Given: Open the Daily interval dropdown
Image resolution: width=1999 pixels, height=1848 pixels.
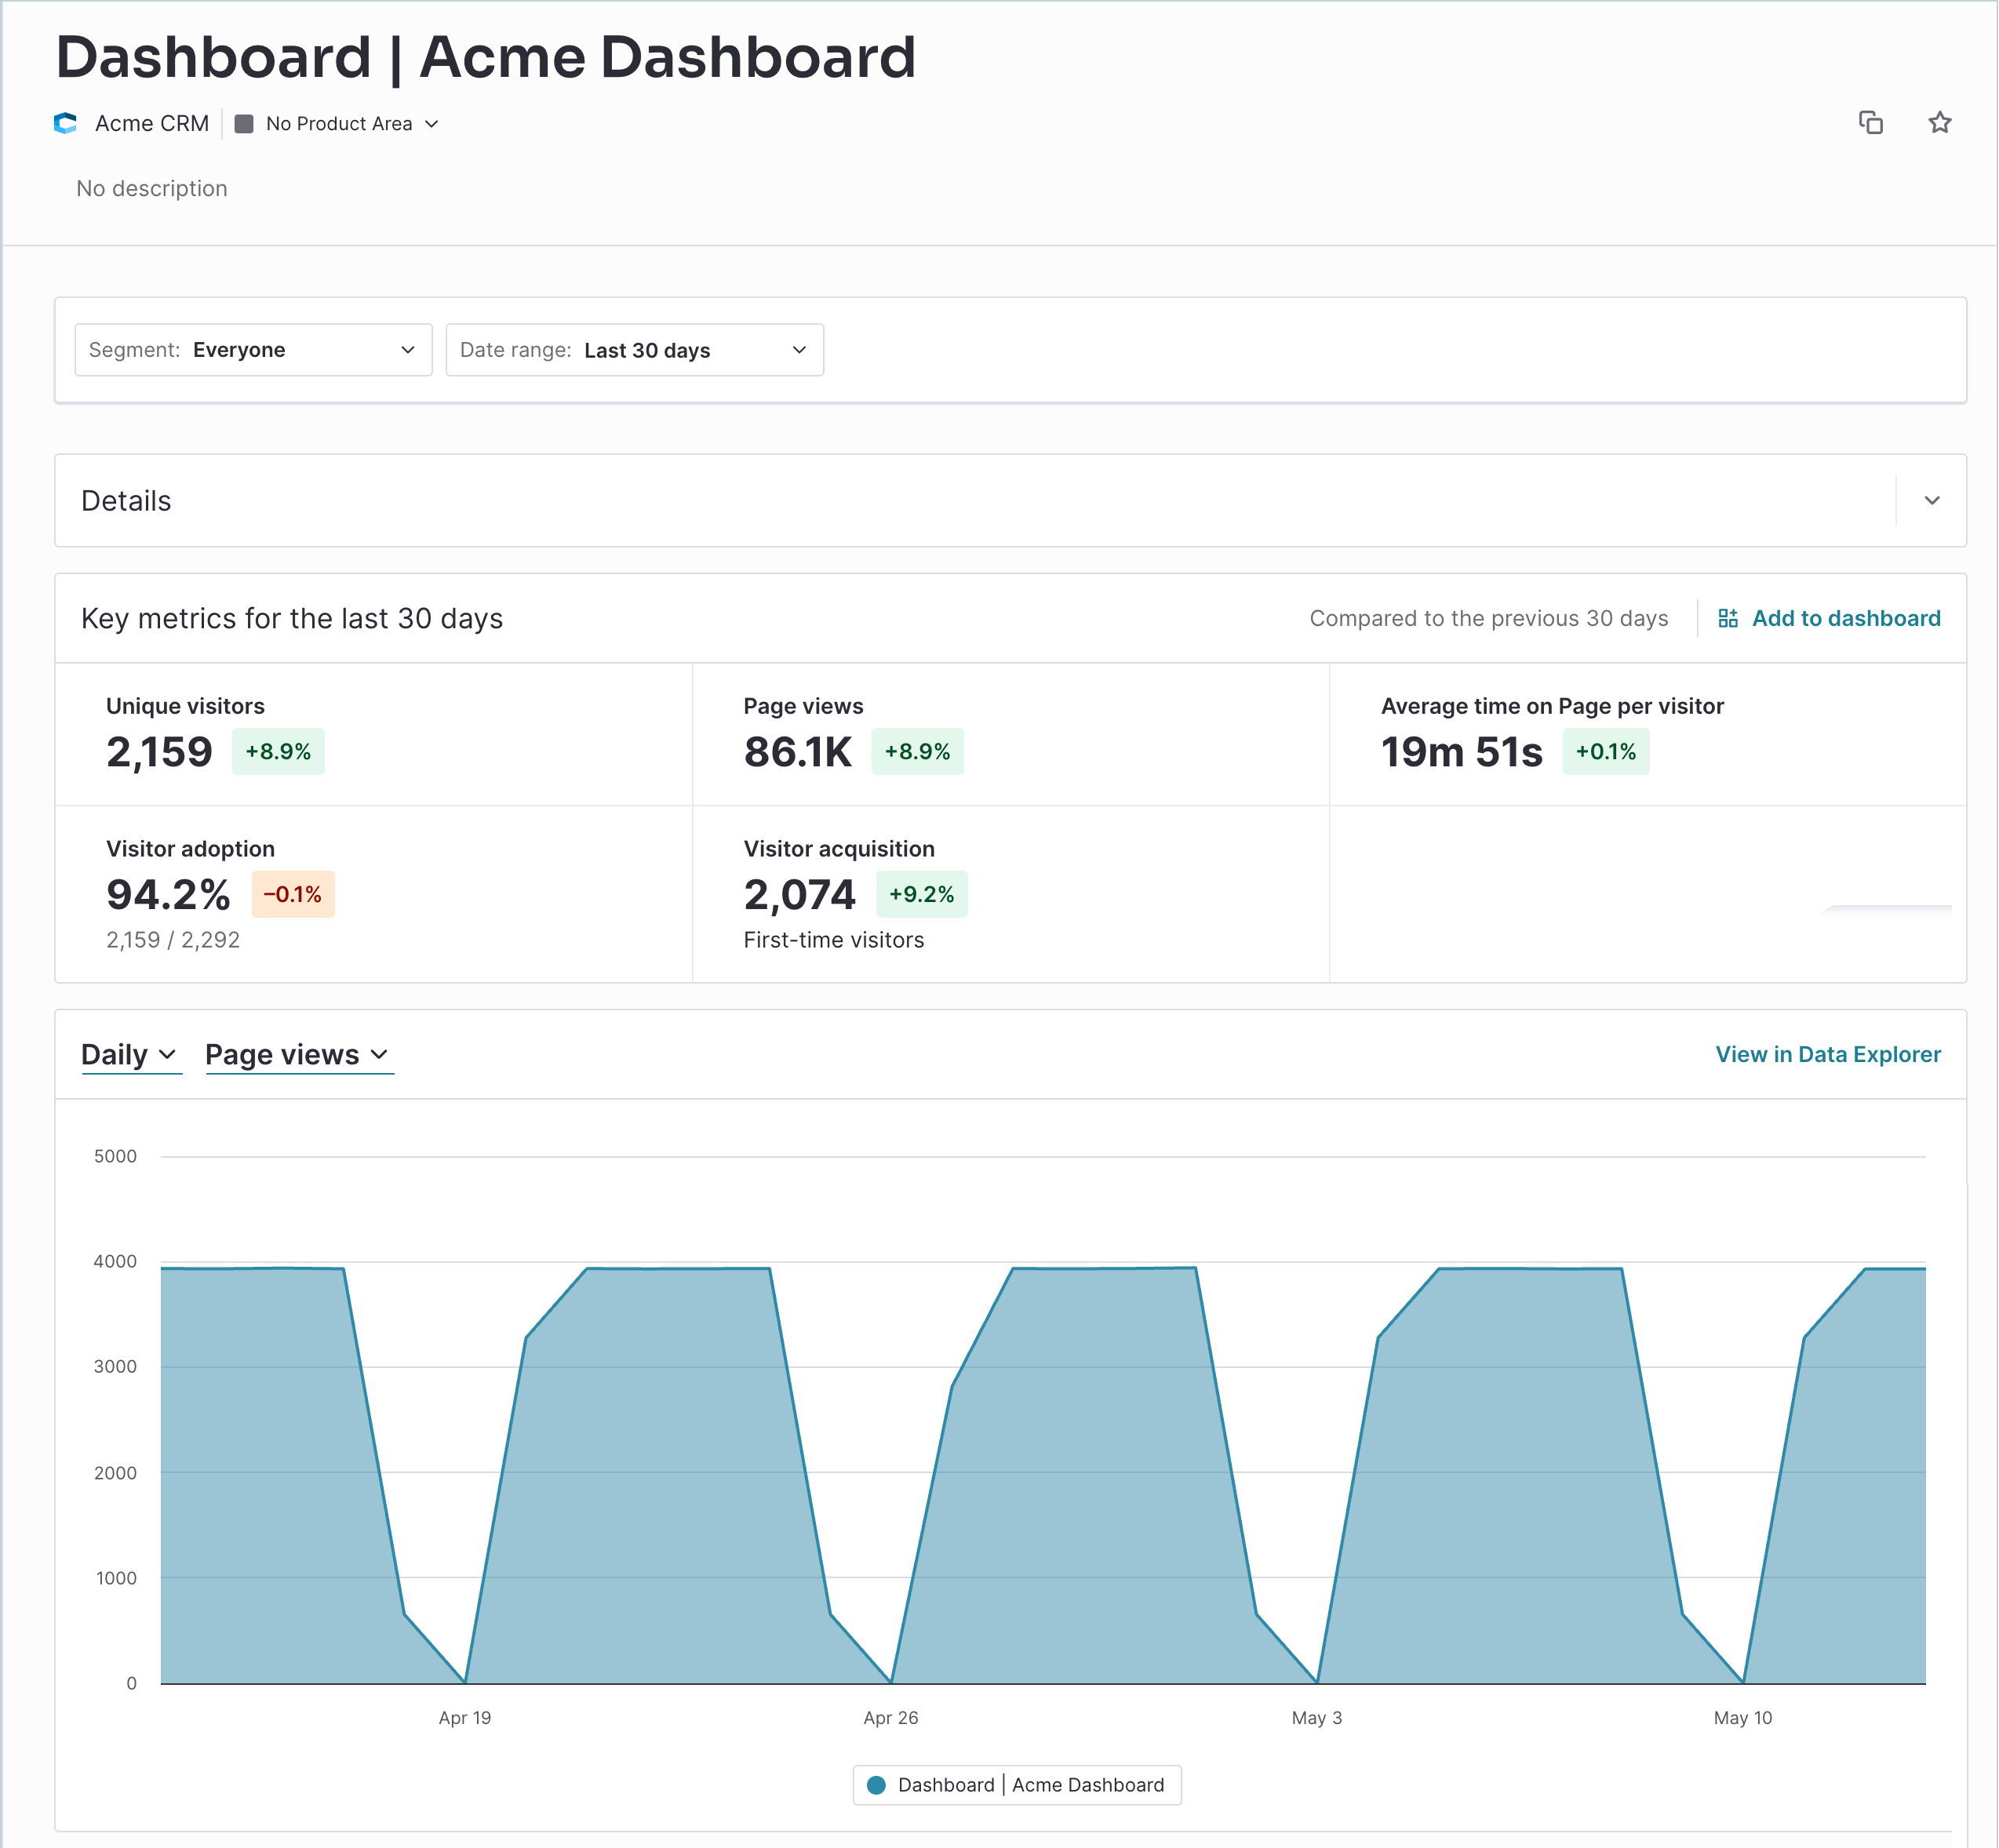Looking at the screenshot, I should (130, 1054).
